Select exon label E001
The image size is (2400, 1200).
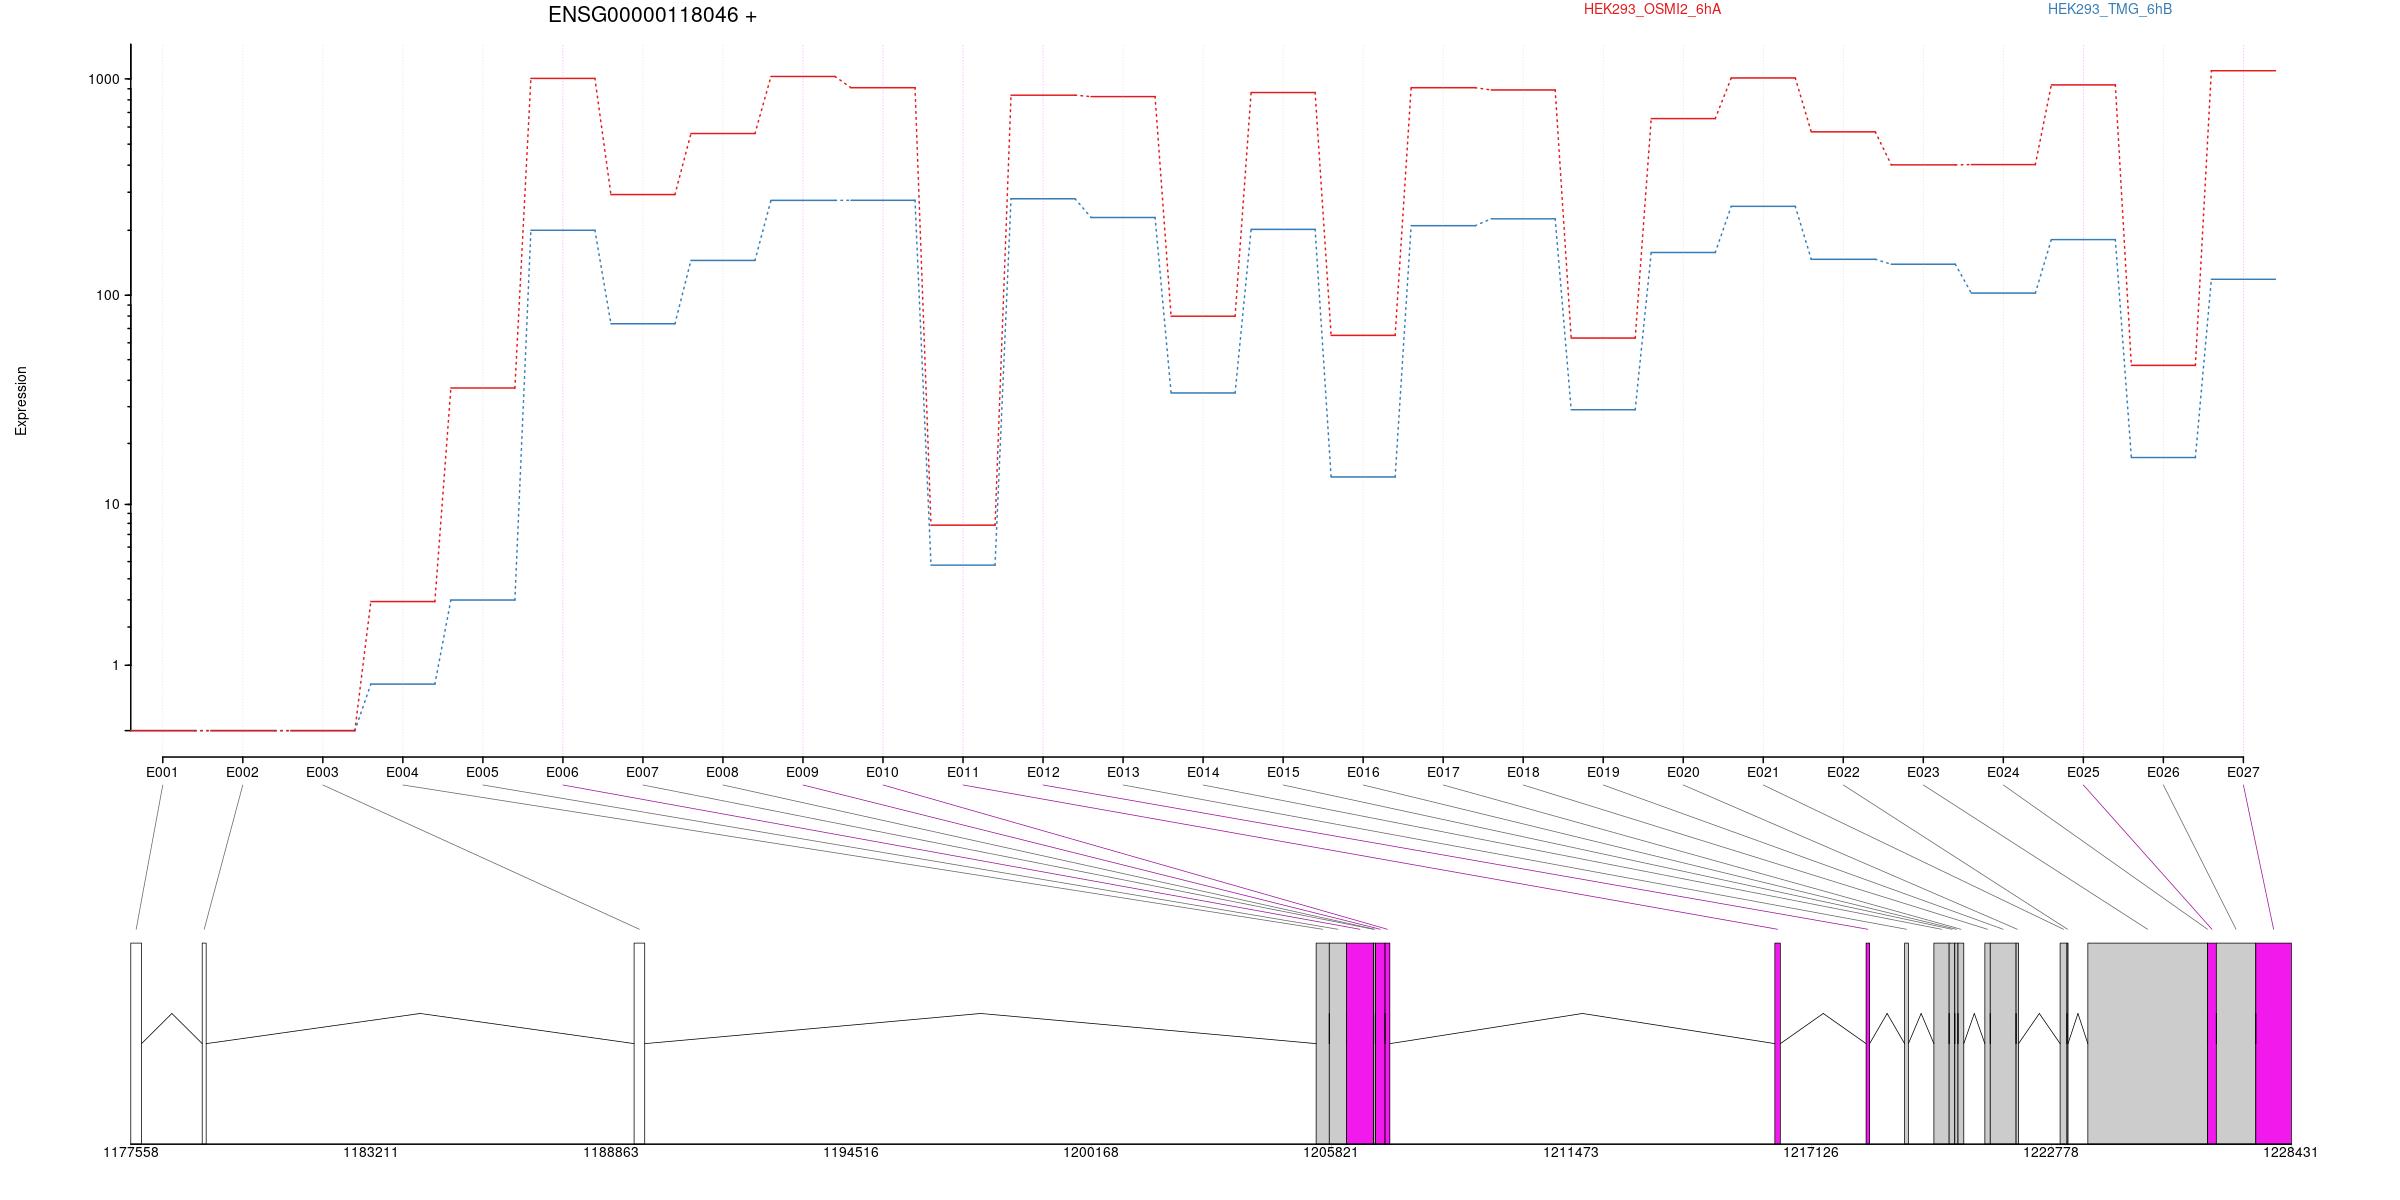click(x=162, y=772)
